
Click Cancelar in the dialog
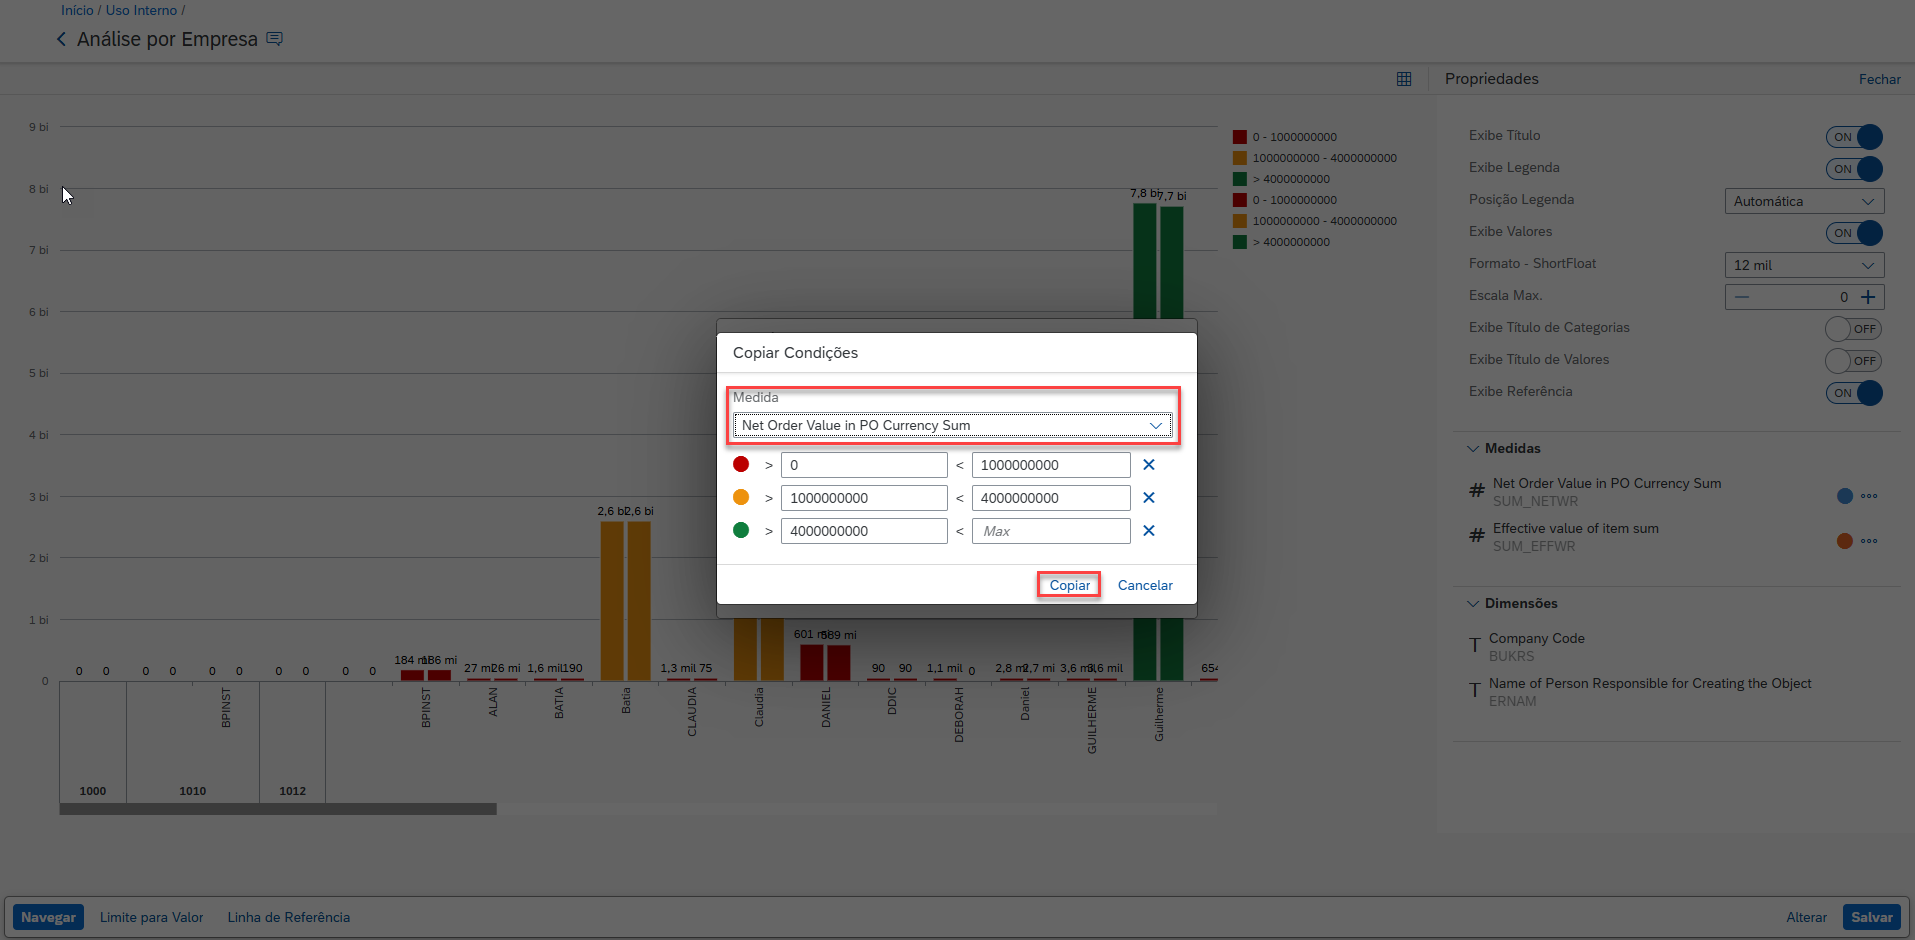click(x=1145, y=585)
